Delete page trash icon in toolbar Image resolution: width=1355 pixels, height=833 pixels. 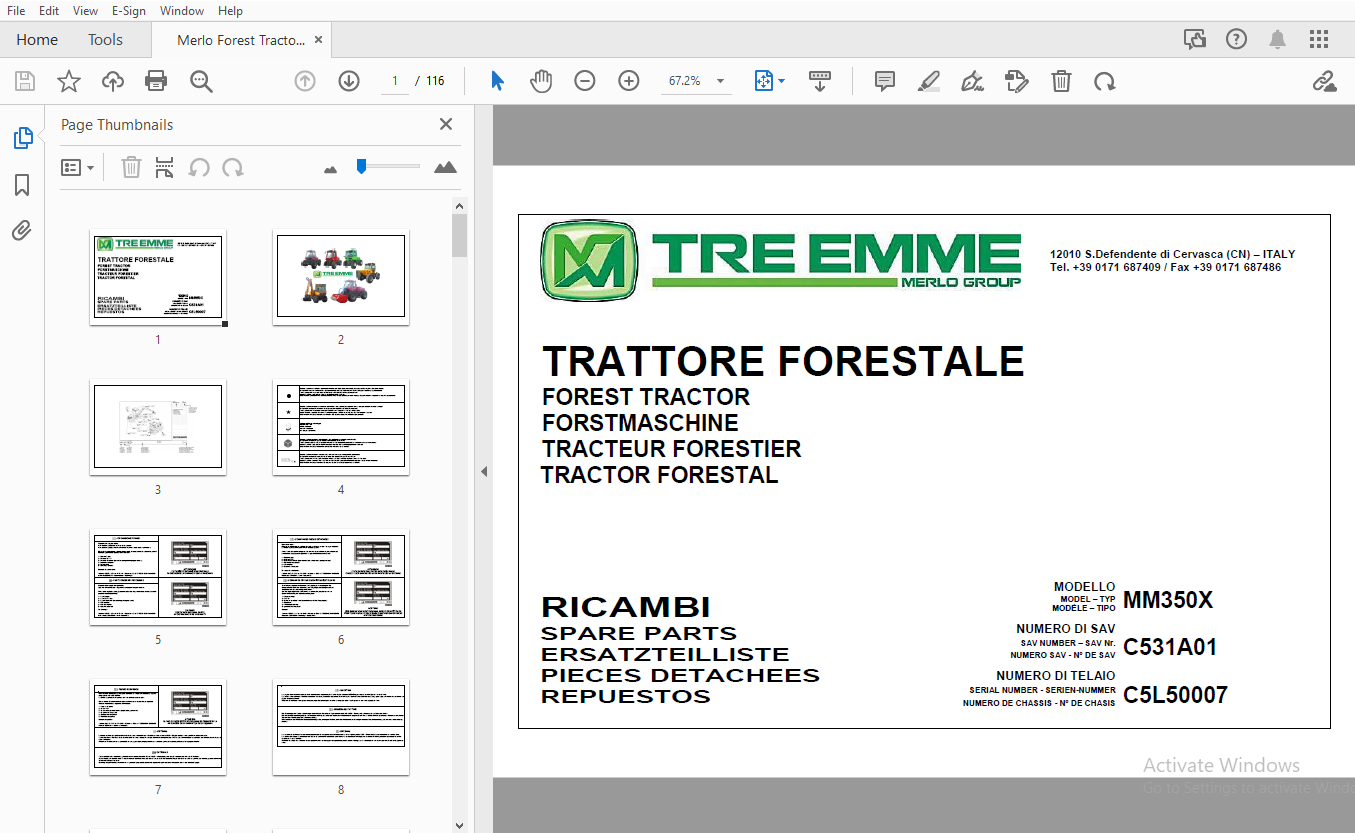tap(1061, 82)
